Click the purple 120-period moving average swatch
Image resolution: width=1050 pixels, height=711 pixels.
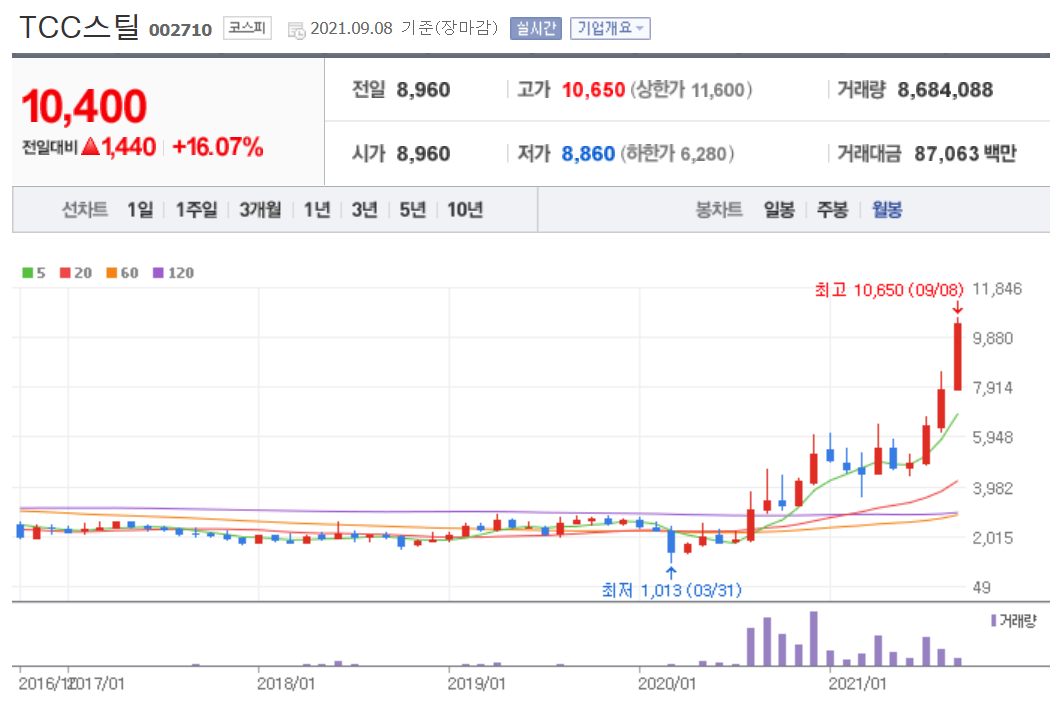[x=159, y=273]
